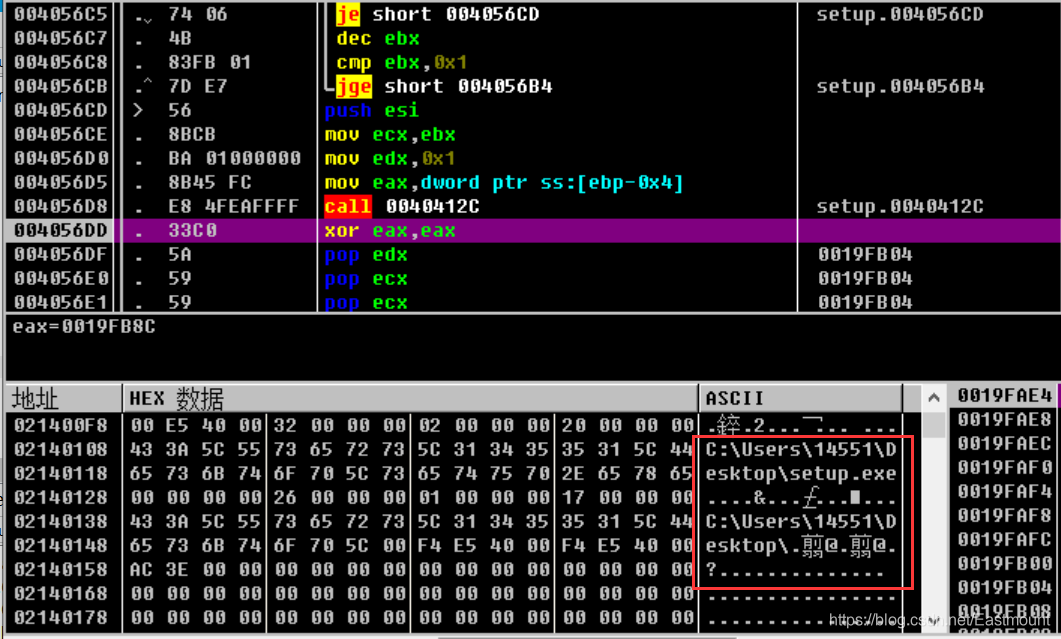
Task: Click ASCII text C:\Users\14551\D in row 02140108
Action: (801, 449)
